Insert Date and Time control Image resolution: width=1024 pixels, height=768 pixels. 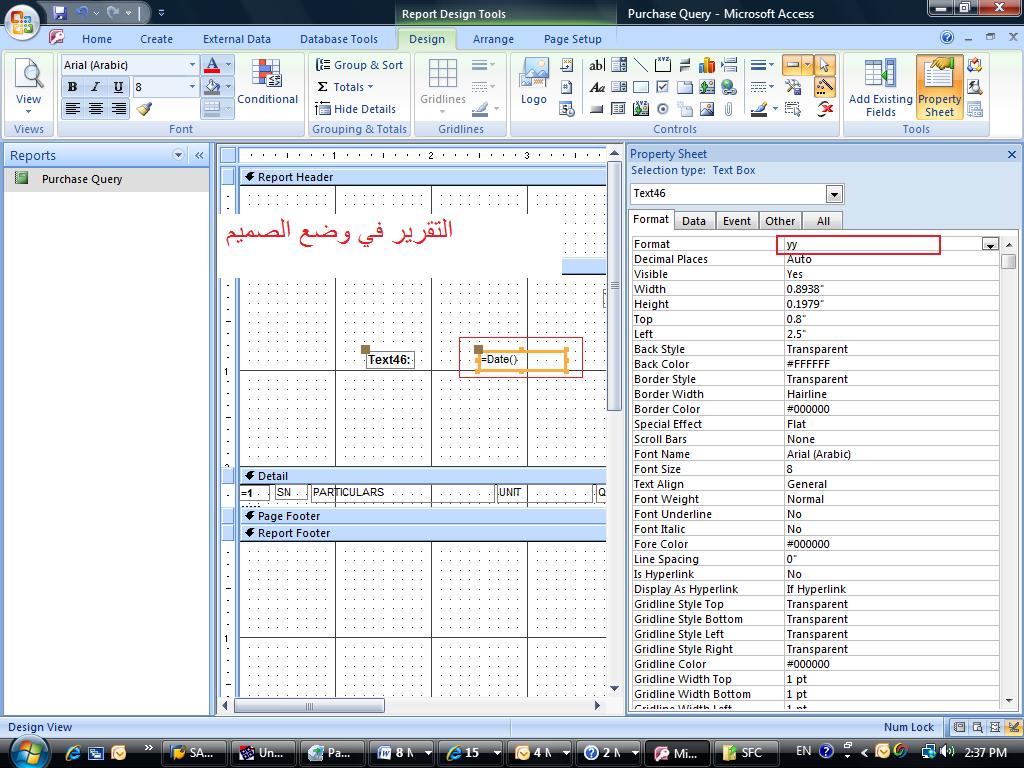pos(567,109)
